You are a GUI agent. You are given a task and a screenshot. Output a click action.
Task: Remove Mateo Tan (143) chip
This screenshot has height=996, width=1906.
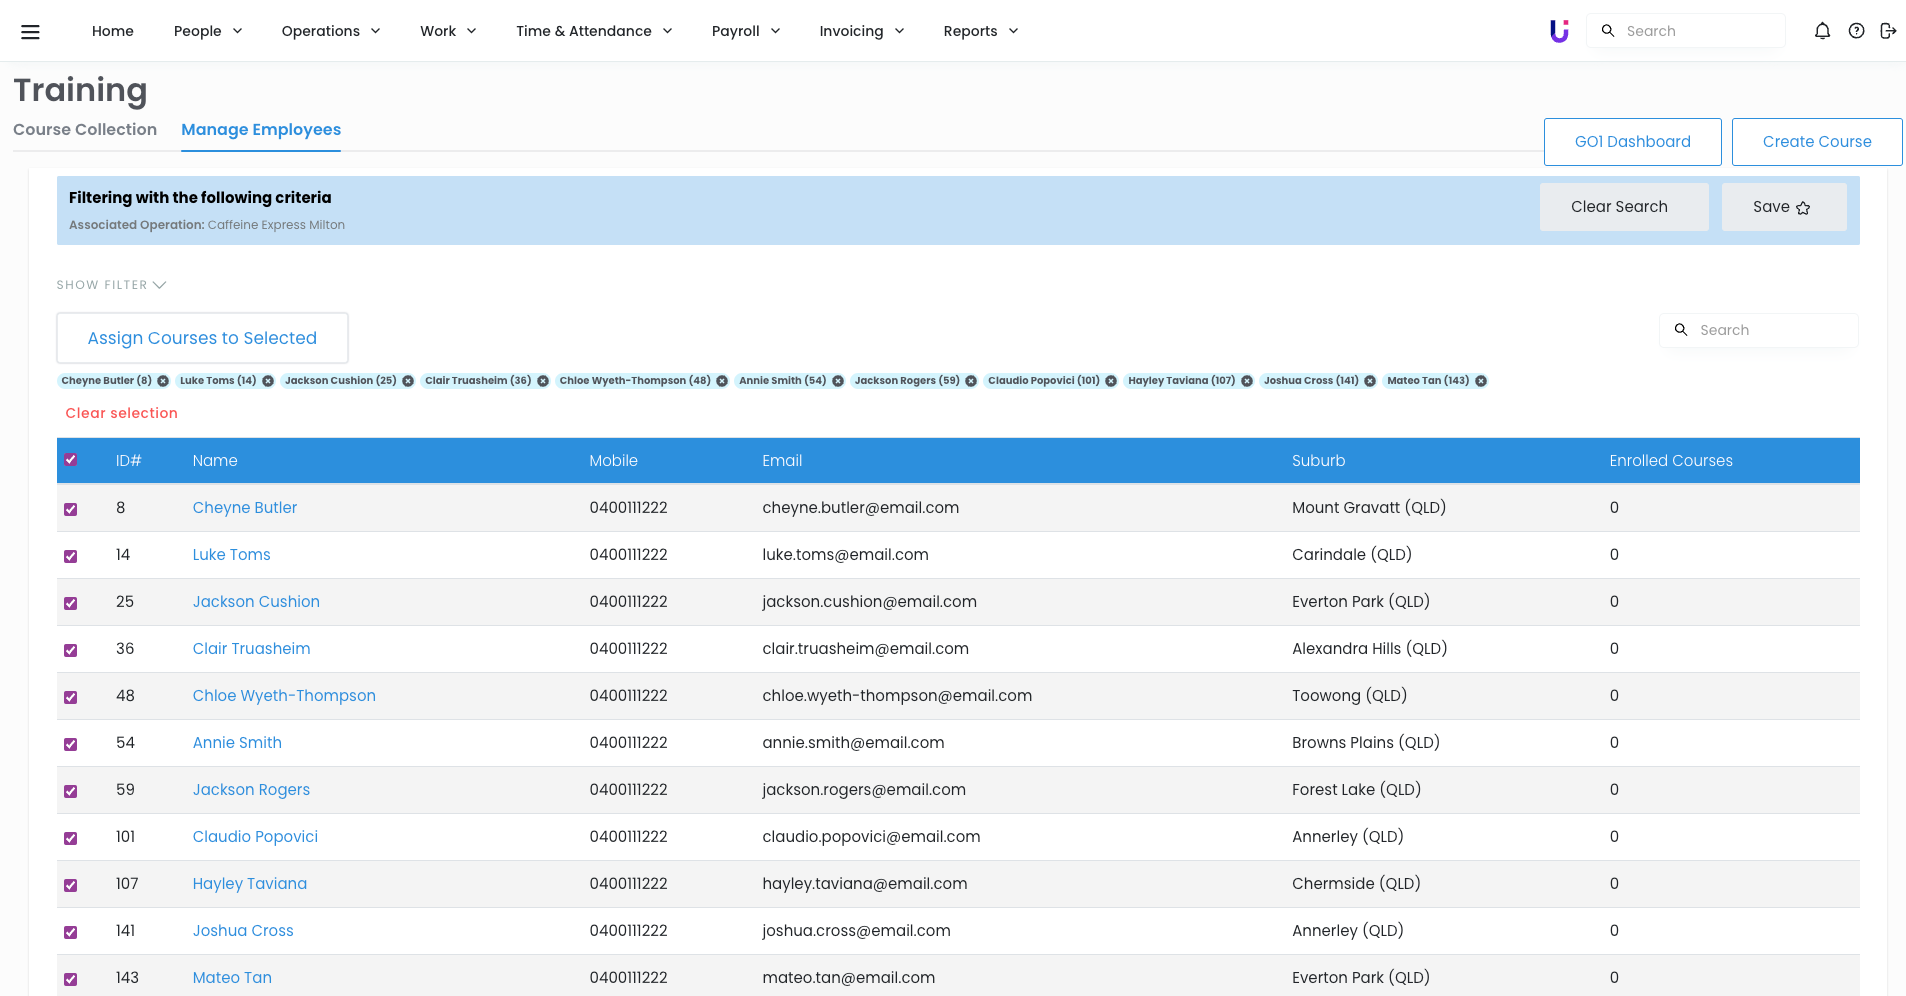1481,381
